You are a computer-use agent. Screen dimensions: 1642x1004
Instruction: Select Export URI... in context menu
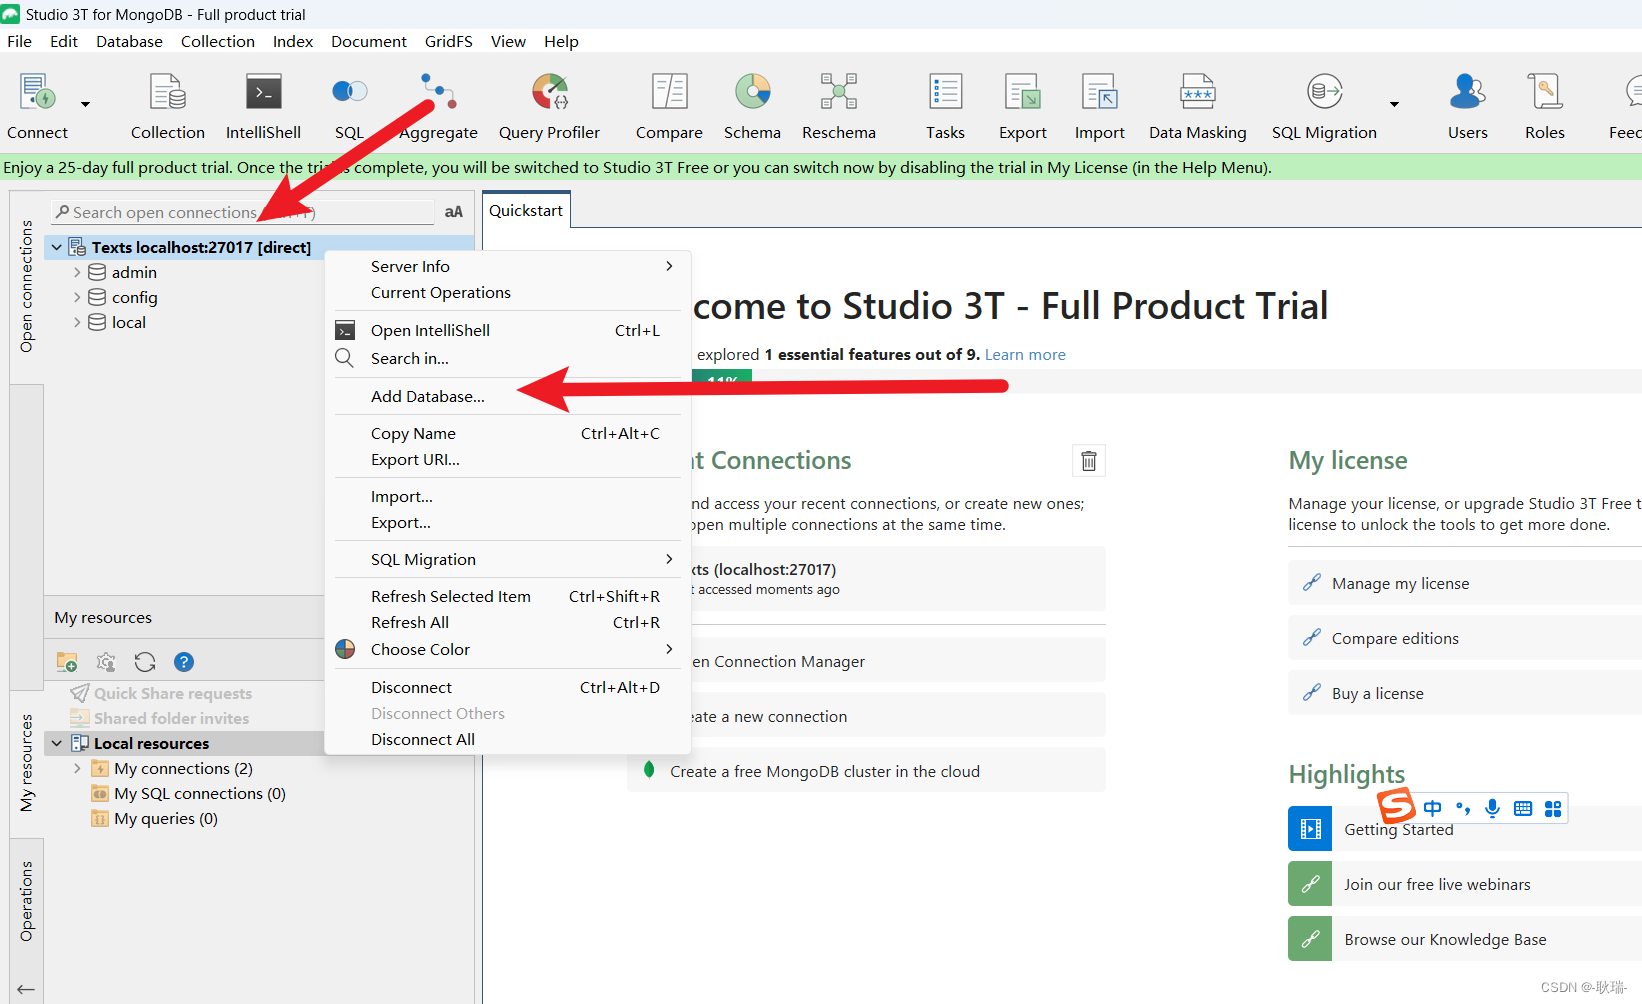click(508, 459)
